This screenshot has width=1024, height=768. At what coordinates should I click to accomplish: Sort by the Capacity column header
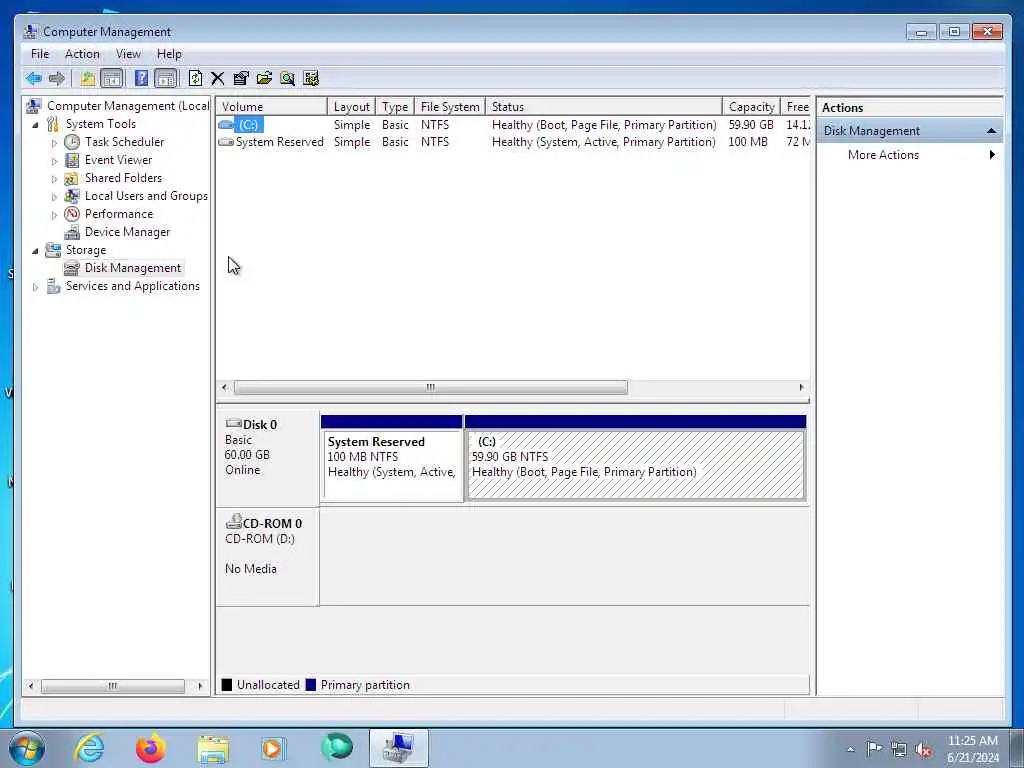point(751,106)
